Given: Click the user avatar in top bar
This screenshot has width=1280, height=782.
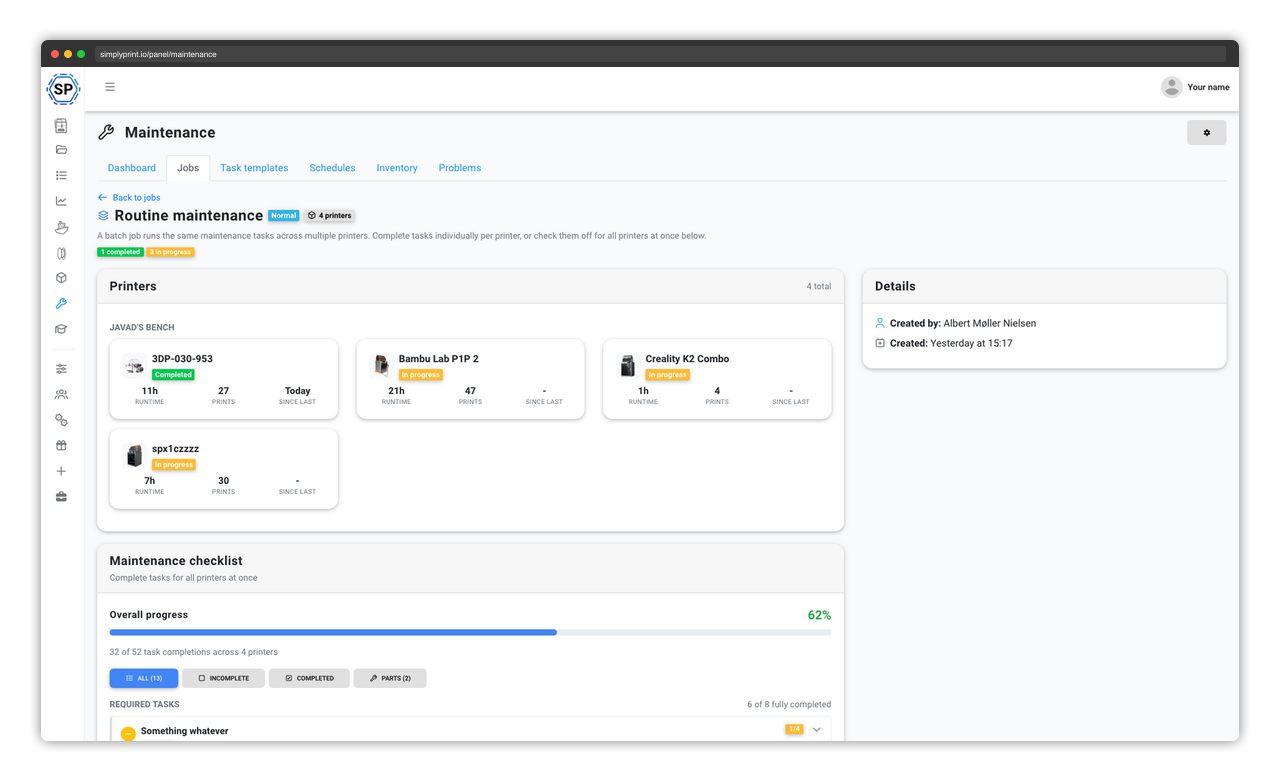Looking at the screenshot, I should [1171, 87].
